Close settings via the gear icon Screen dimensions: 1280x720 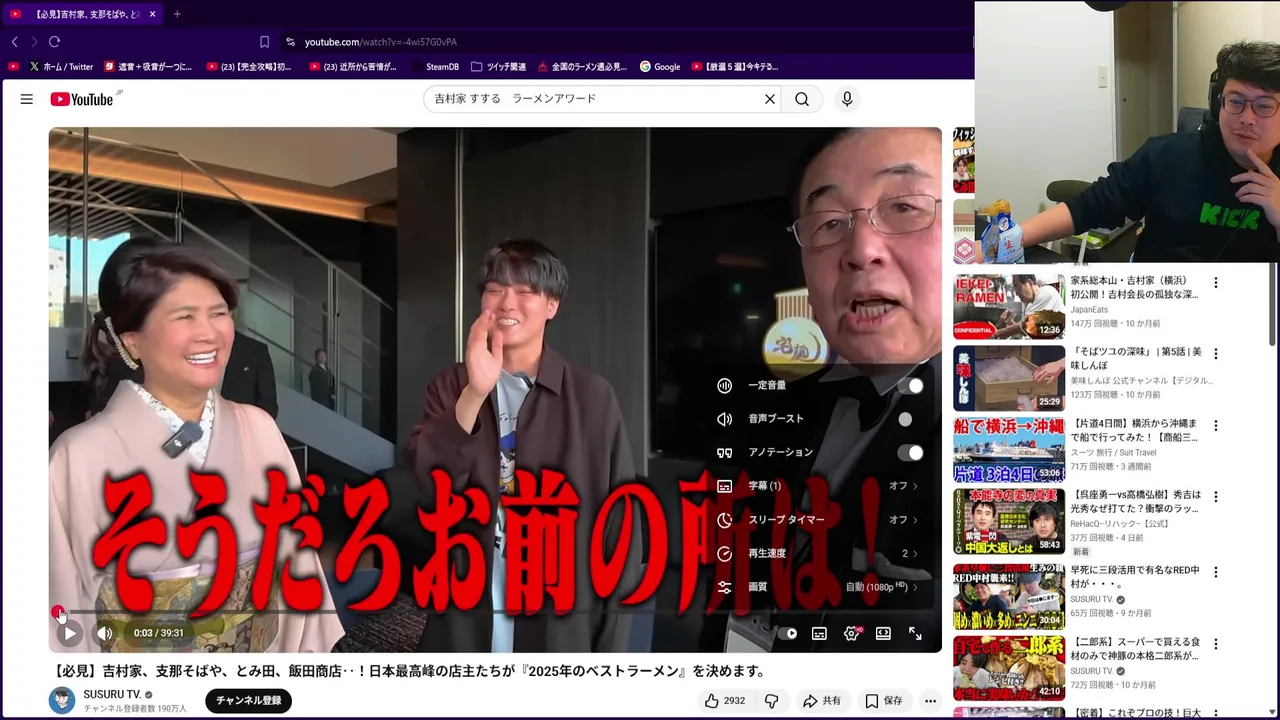[x=851, y=633]
